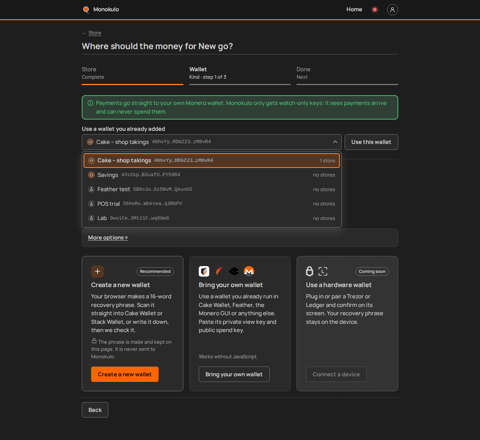Choose the Lab wallet option
Image resolution: width=480 pixels, height=440 pixels.
(211, 218)
